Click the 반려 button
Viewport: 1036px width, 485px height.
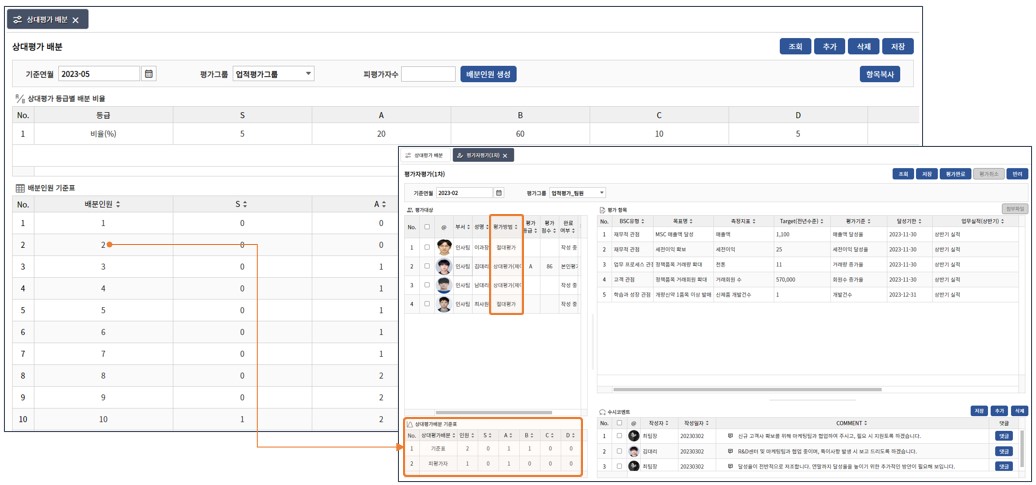pos(1018,174)
